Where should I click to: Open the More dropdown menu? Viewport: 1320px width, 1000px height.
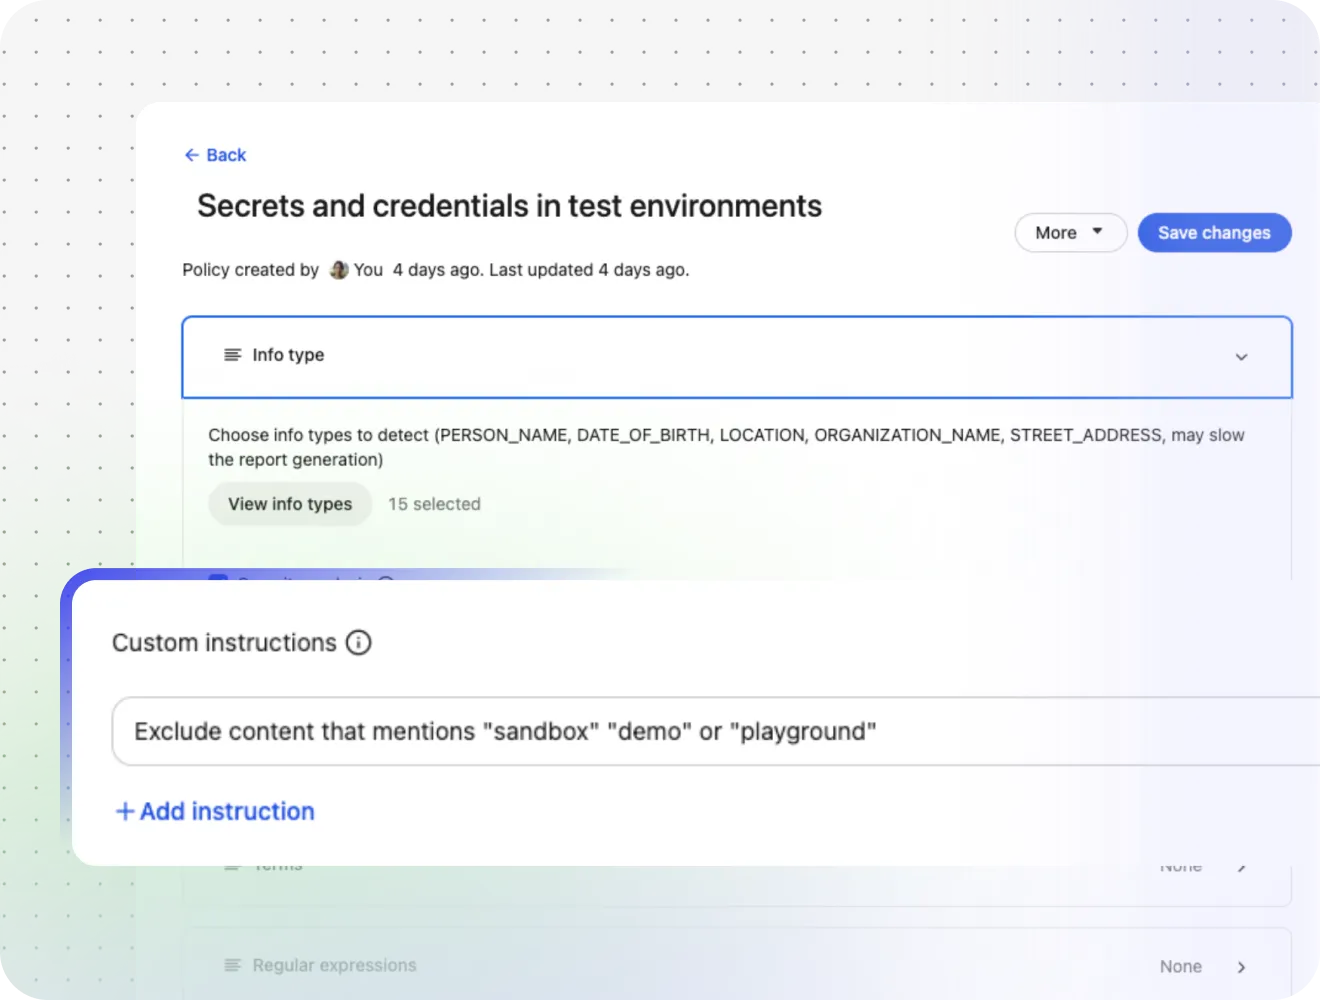[x=1071, y=233]
